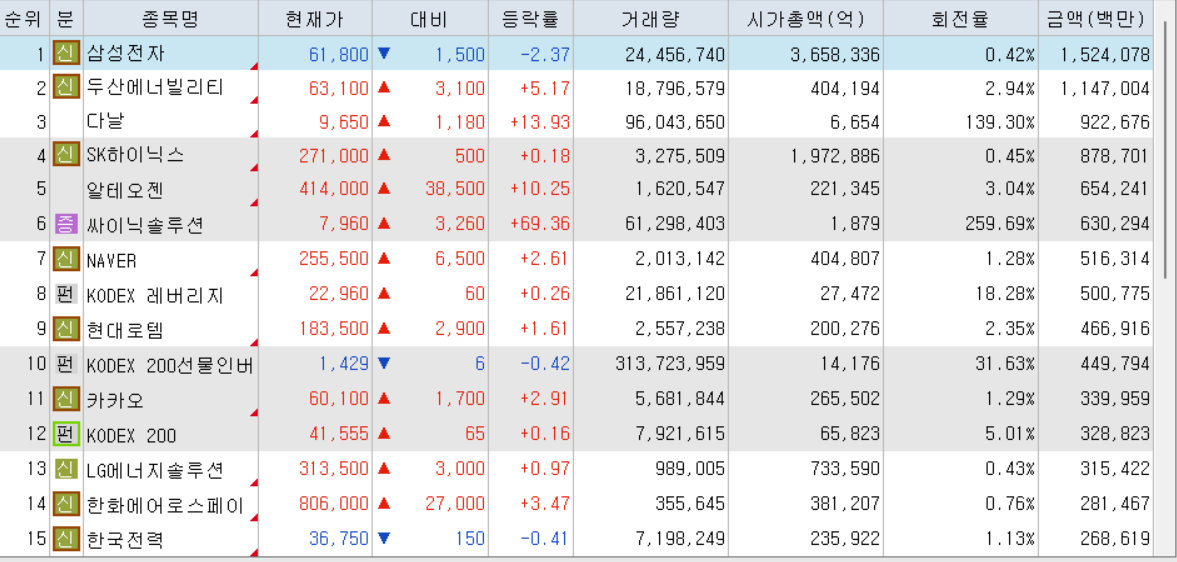Click the blue down arrow in 한국전력 row
The height and width of the screenshot is (562, 1177).
coord(384,539)
